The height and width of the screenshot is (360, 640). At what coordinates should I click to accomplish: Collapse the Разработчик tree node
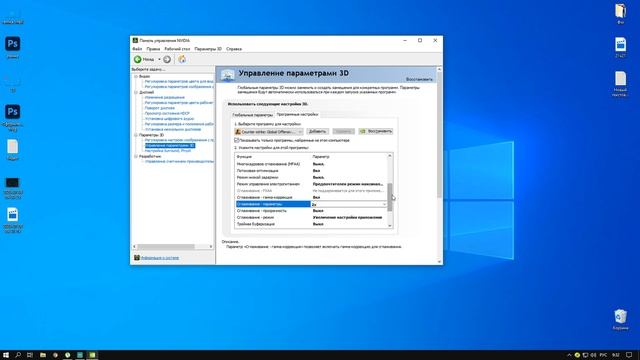(x=136, y=156)
